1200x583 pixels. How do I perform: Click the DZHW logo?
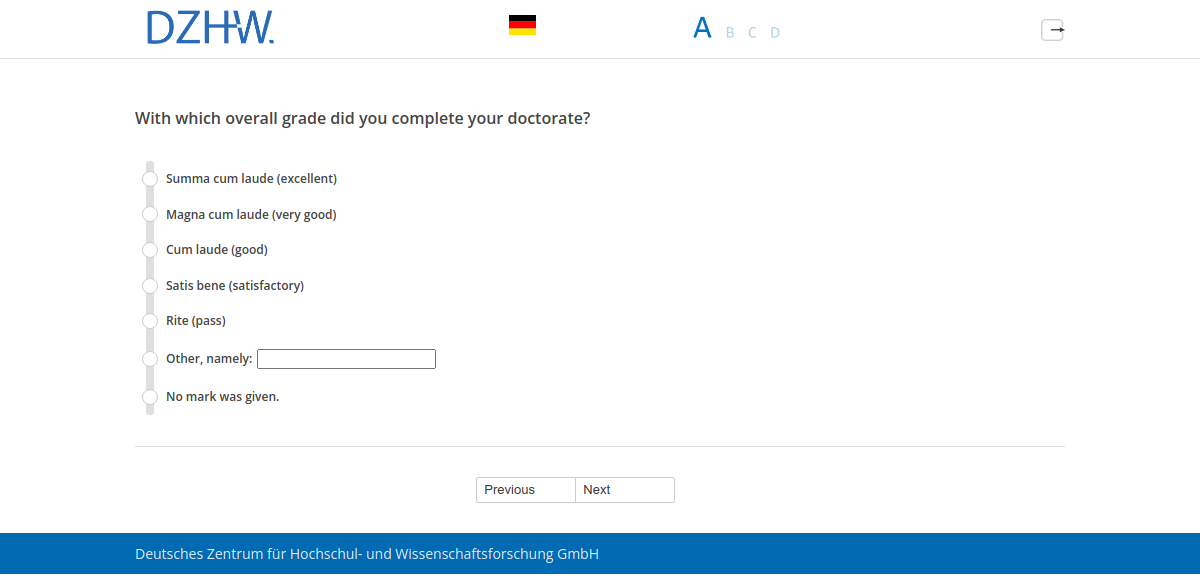[x=210, y=27]
